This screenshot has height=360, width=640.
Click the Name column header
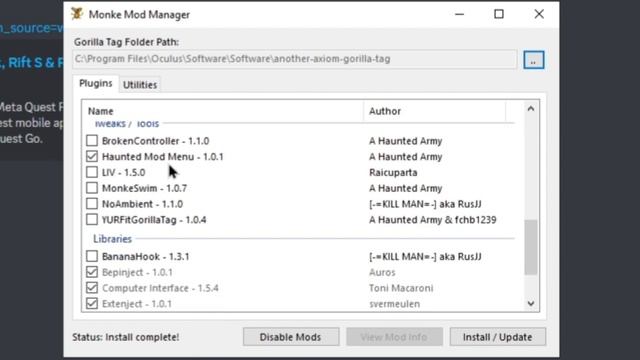(x=224, y=111)
